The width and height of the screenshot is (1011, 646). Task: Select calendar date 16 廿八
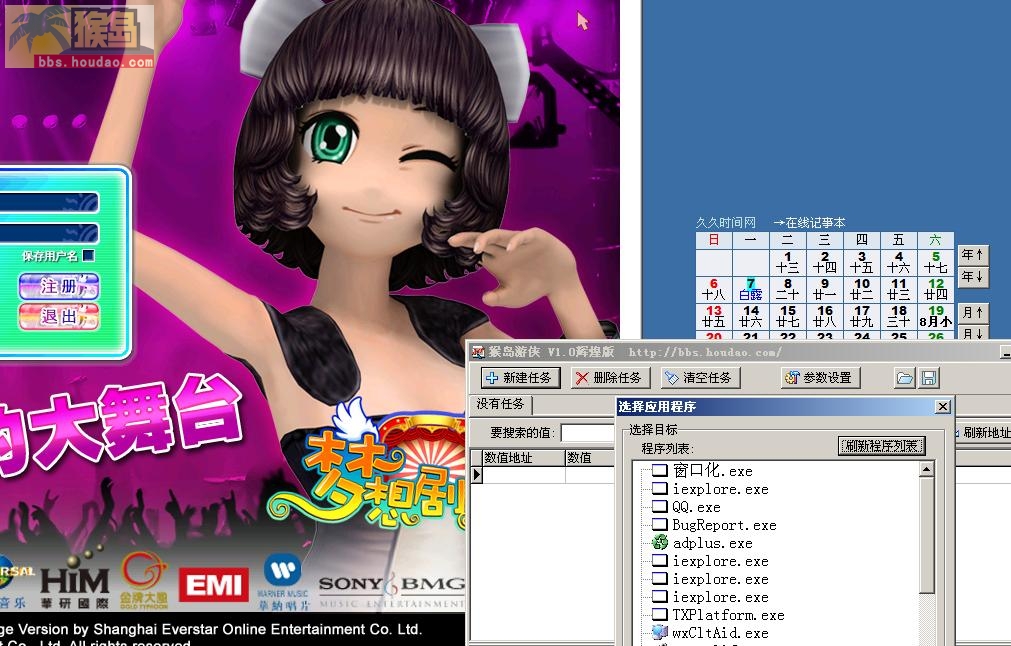[x=825, y=316]
